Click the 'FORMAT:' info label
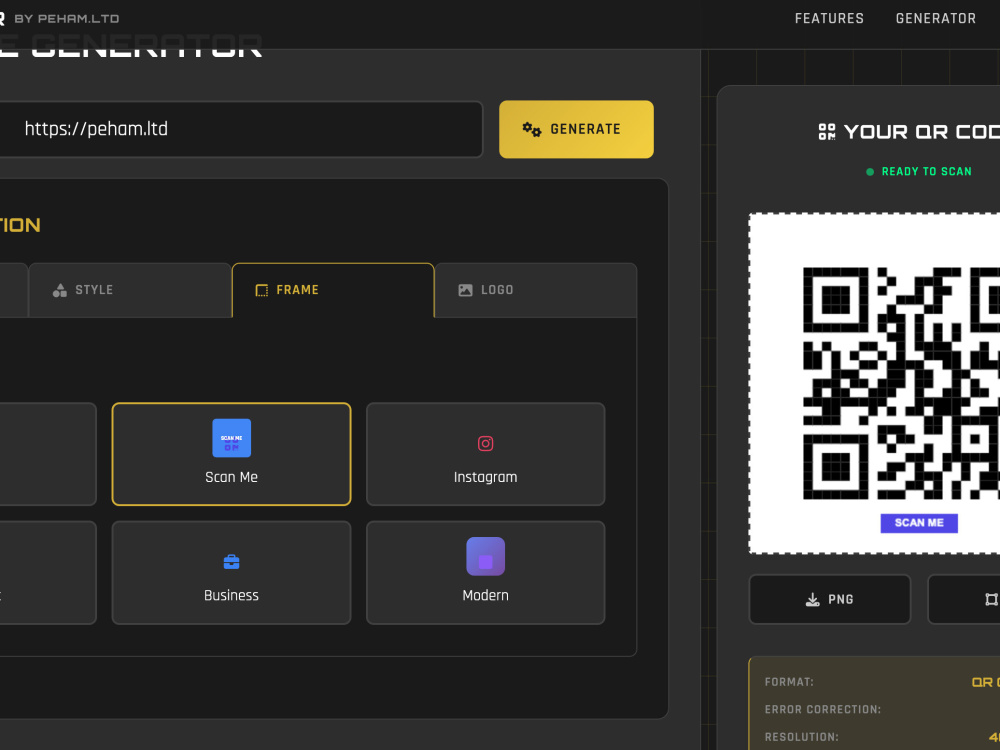This screenshot has width=1000, height=750. [x=789, y=682]
